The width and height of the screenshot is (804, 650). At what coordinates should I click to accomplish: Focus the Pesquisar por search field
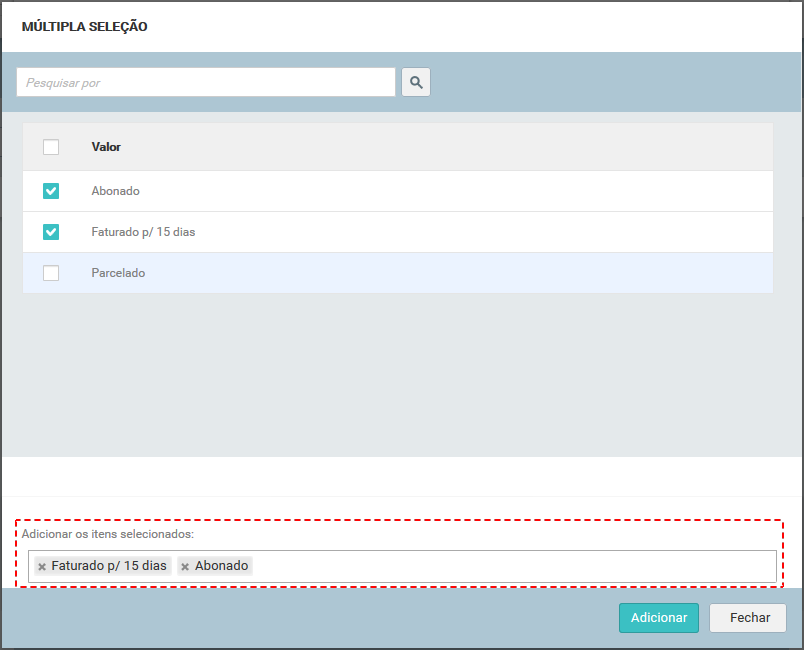pyautogui.click(x=206, y=82)
